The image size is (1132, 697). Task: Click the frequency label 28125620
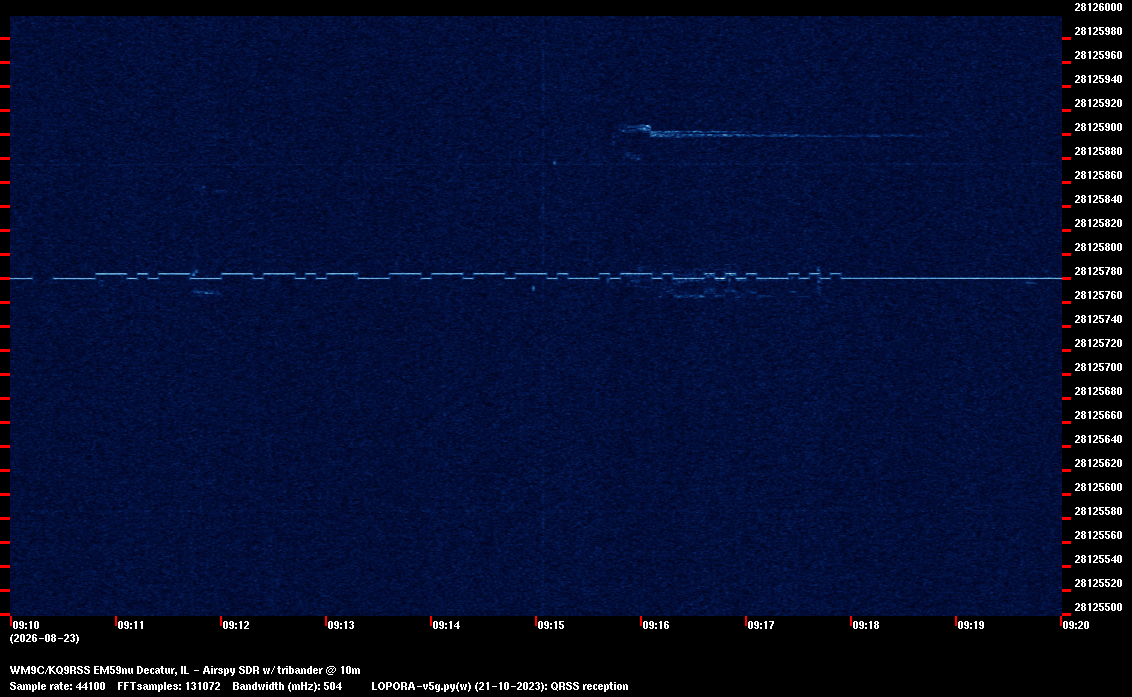click(x=1098, y=463)
